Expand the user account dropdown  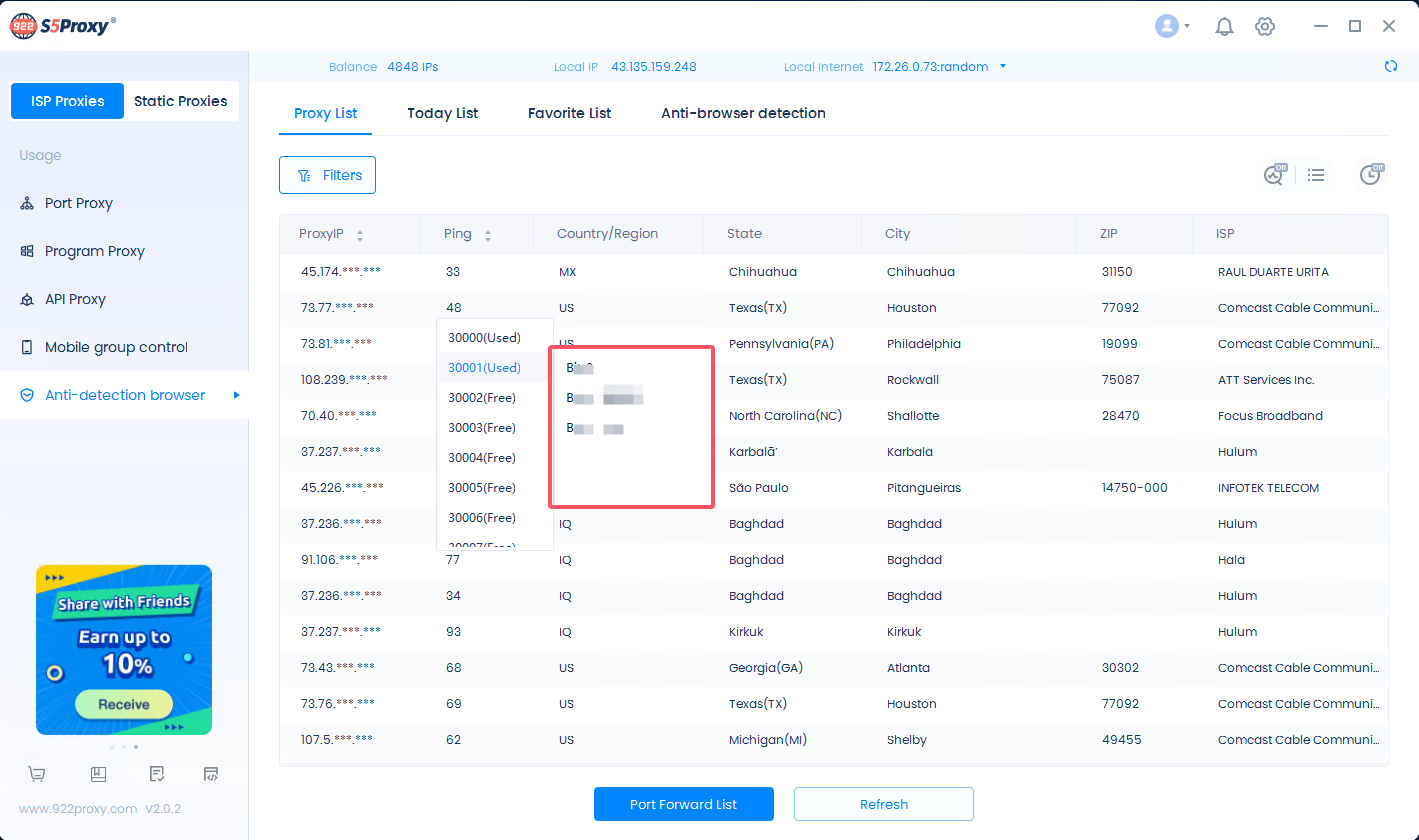point(1172,27)
